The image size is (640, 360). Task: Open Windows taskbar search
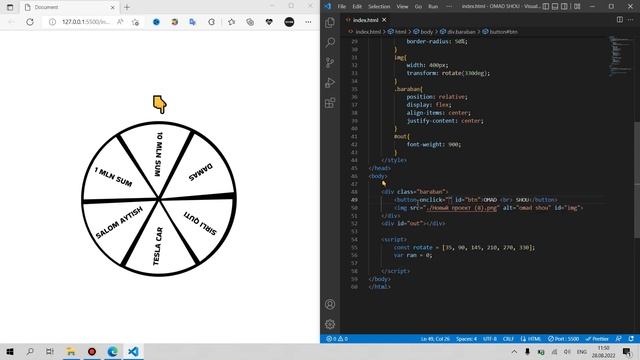pyautogui.click(x=30, y=351)
